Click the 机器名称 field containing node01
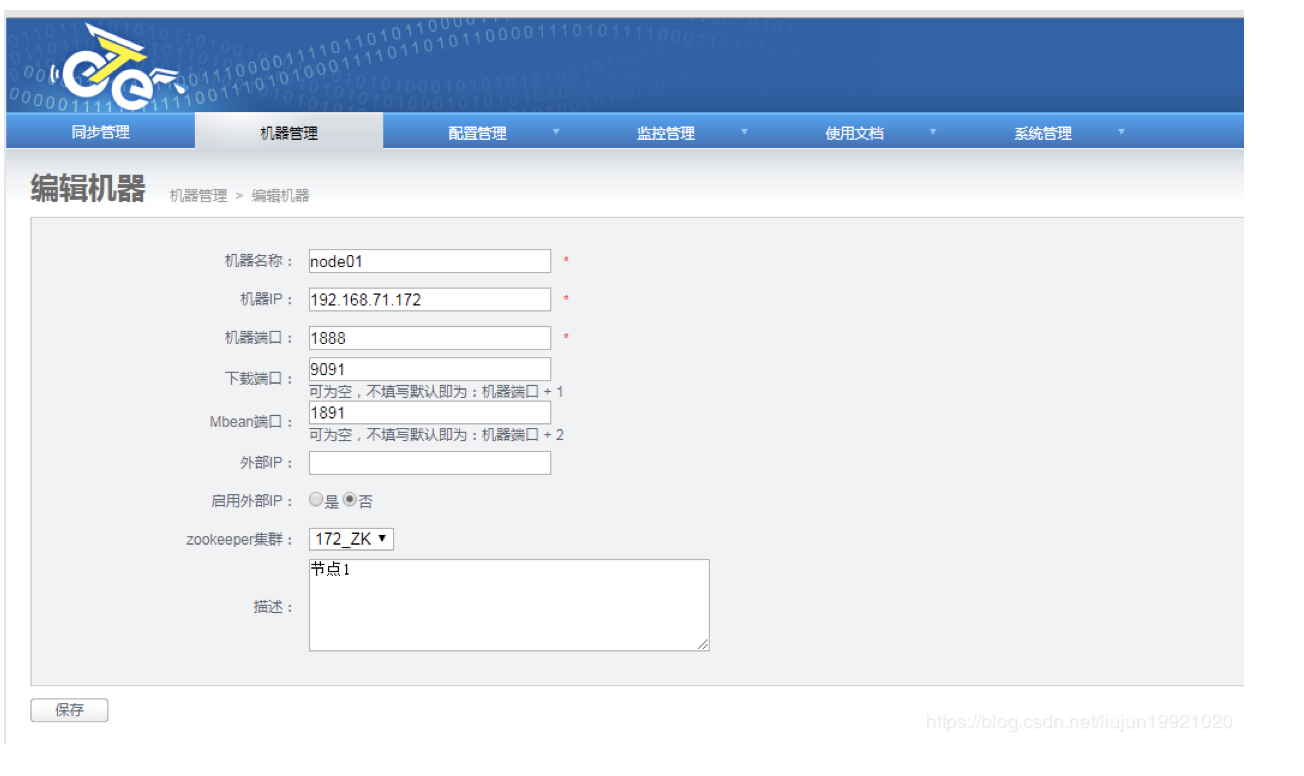The width and height of the screenshot is (1304, 776). coord(430,260)
